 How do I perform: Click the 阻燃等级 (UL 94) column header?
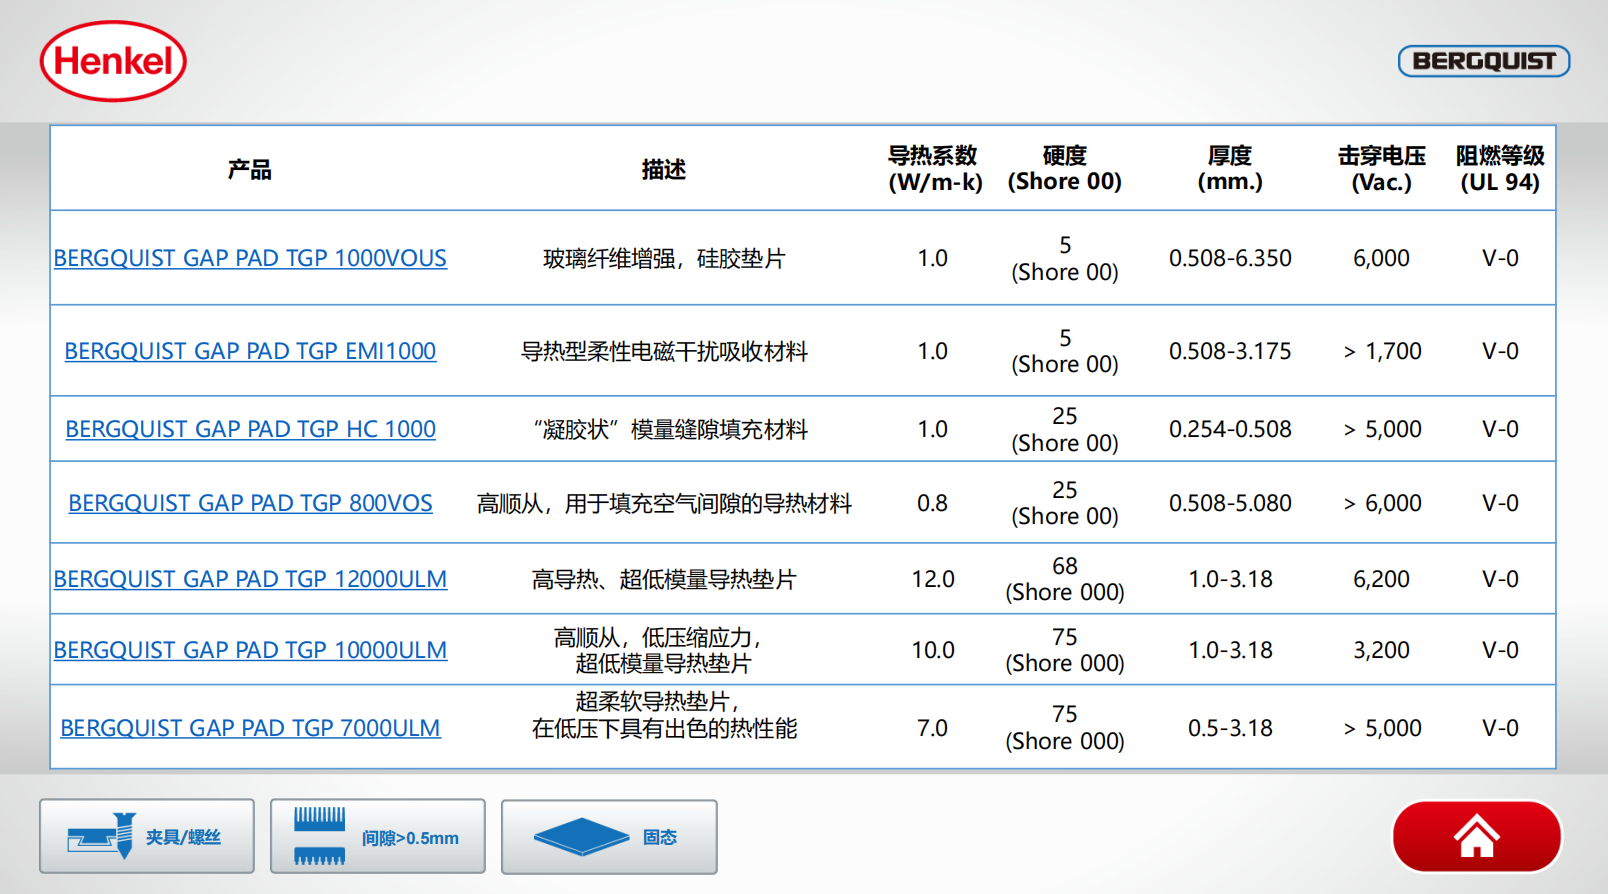click(1499, 169)
